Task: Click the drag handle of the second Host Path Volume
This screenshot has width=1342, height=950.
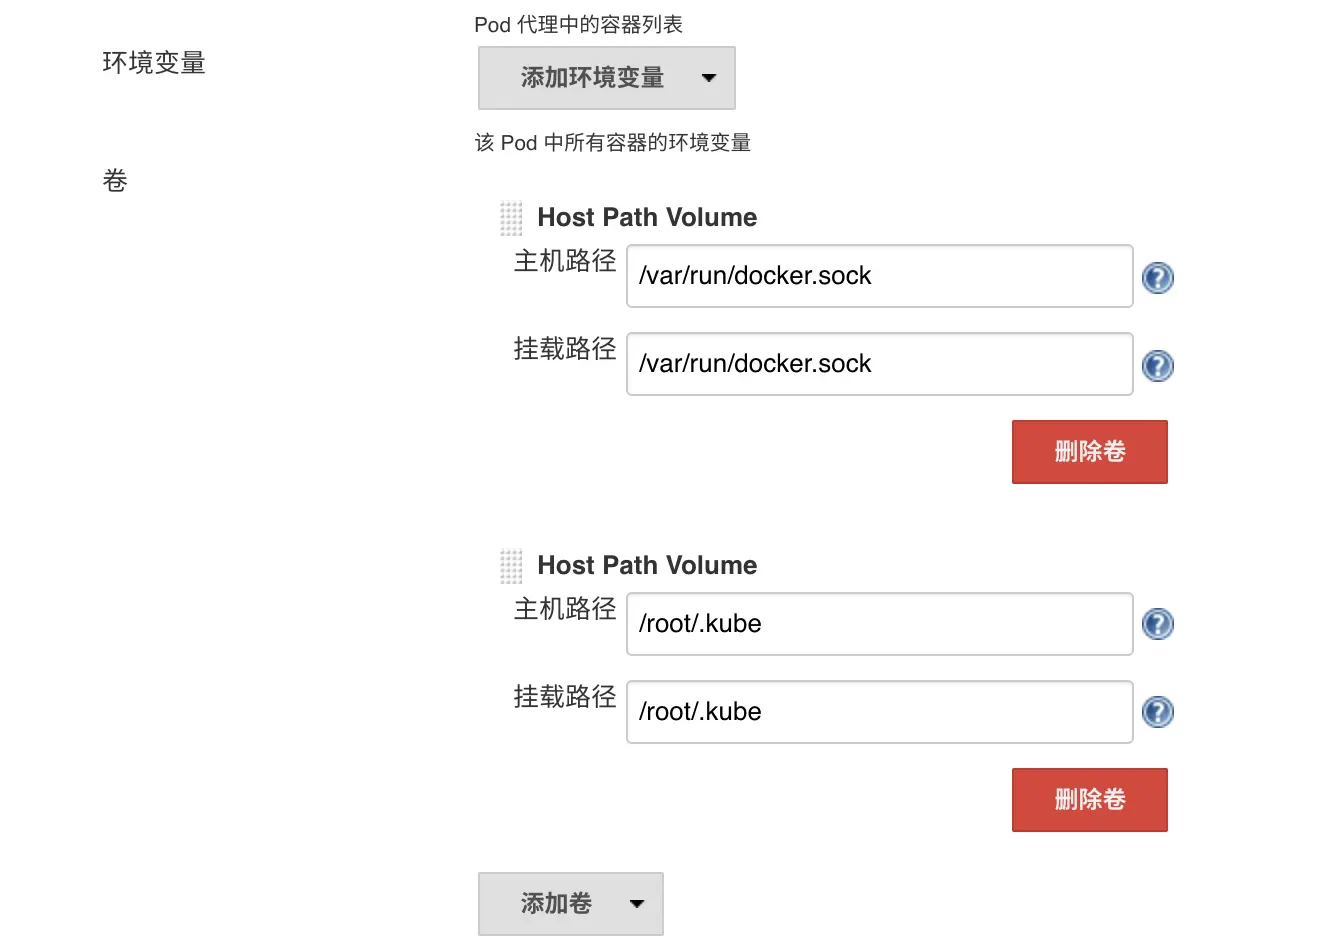Action: tap(511, 565)
